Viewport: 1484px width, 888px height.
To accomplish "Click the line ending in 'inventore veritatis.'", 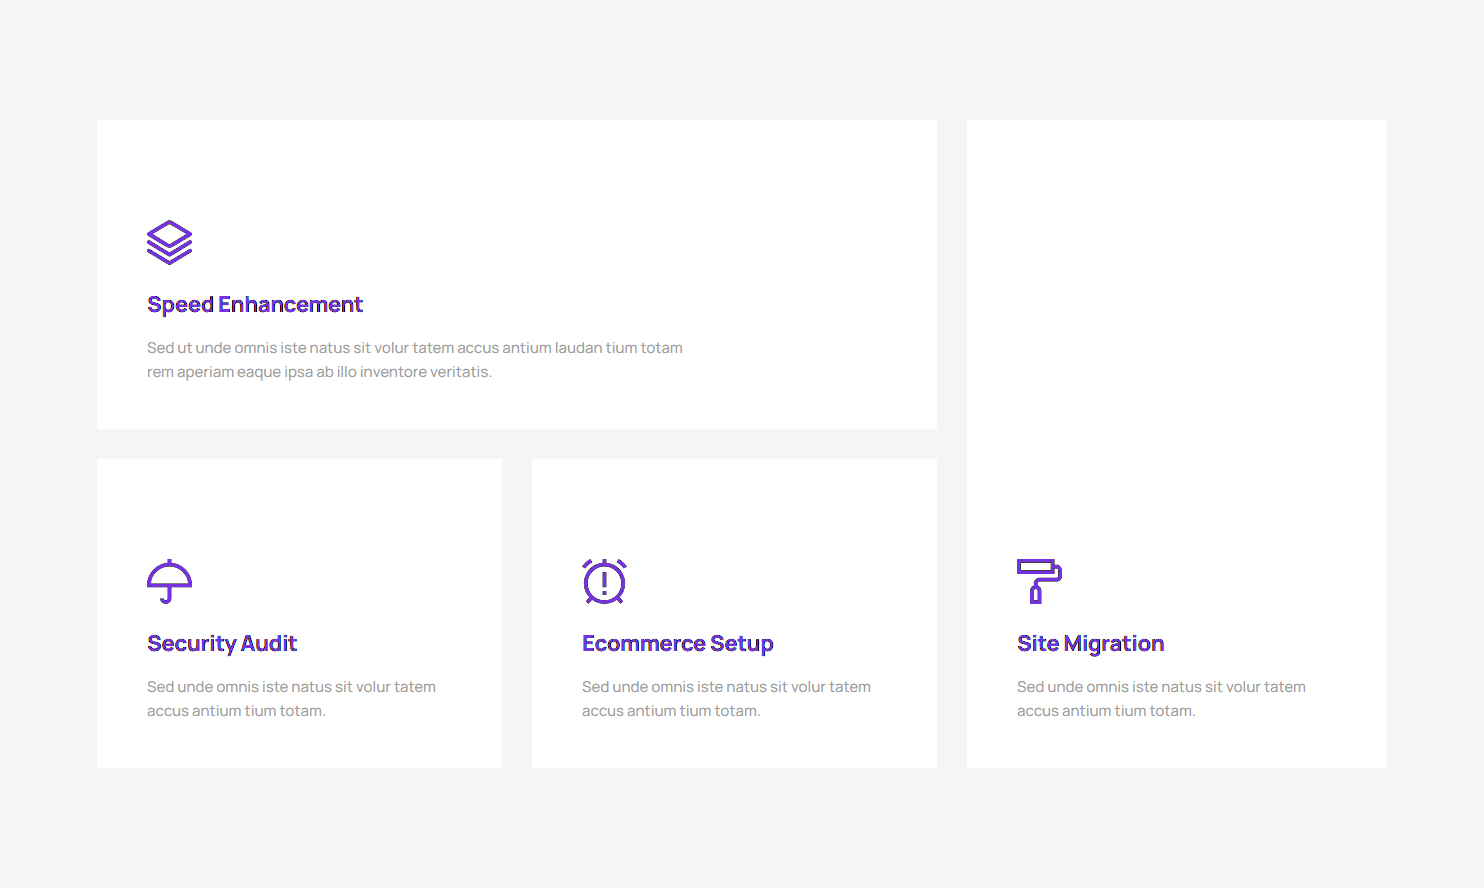I will 319,372.
